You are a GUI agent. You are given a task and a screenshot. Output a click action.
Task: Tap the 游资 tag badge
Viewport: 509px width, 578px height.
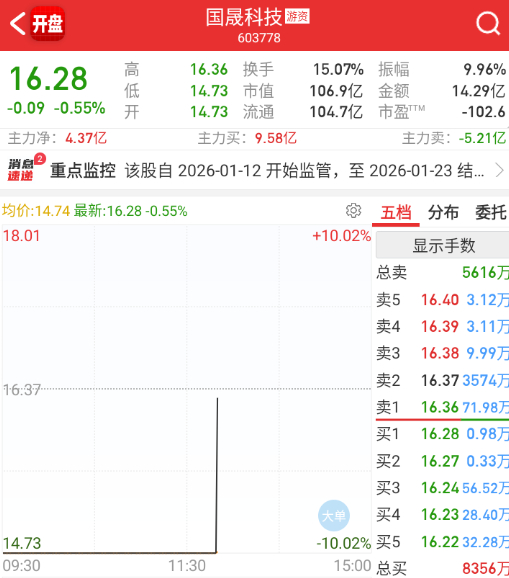297,16
